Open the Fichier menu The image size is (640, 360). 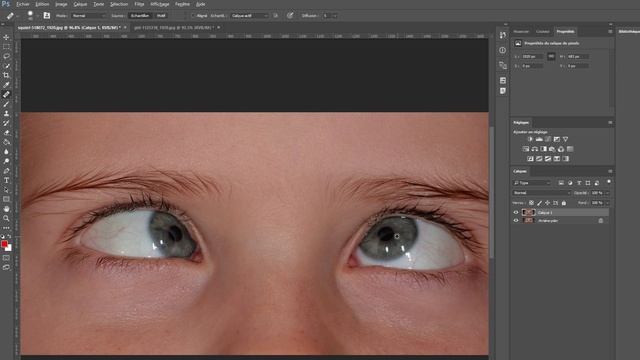pos(22,4)
